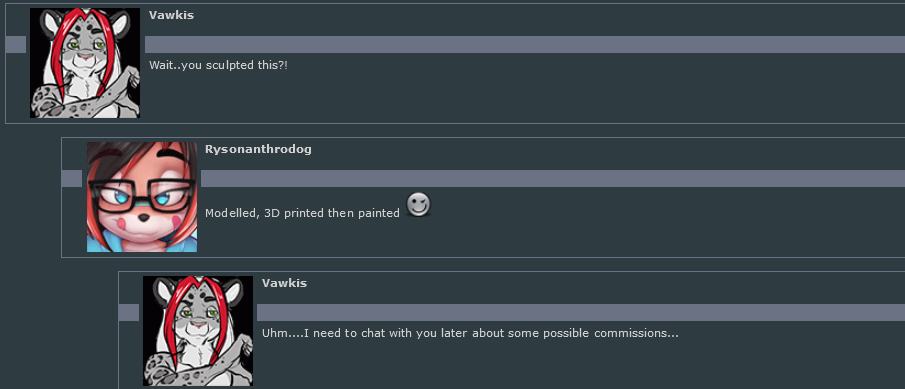Open Vawkis avatar on the first comment
Screen dimensions: 905x389
tap(85, 63)
